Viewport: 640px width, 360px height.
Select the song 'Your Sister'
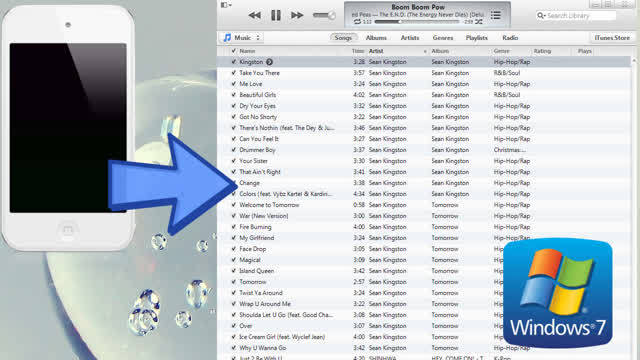click(x=253, y=161)
